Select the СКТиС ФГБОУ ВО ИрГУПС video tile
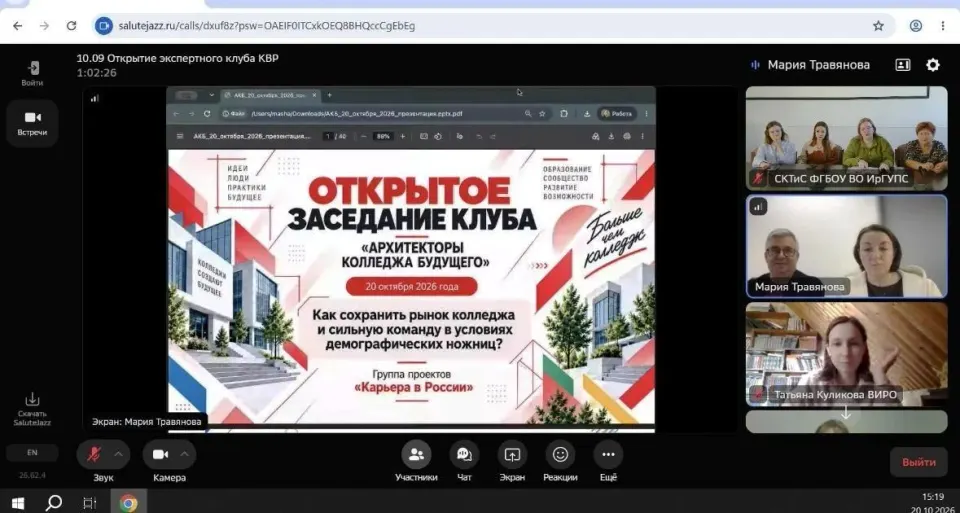960x513 pixels. click(x=846, y=138)
